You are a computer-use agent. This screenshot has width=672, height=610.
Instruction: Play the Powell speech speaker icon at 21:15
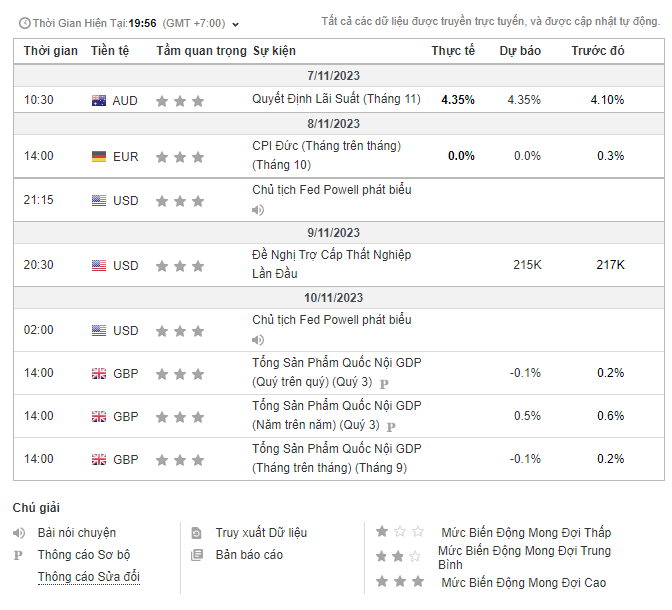point(258,209)
